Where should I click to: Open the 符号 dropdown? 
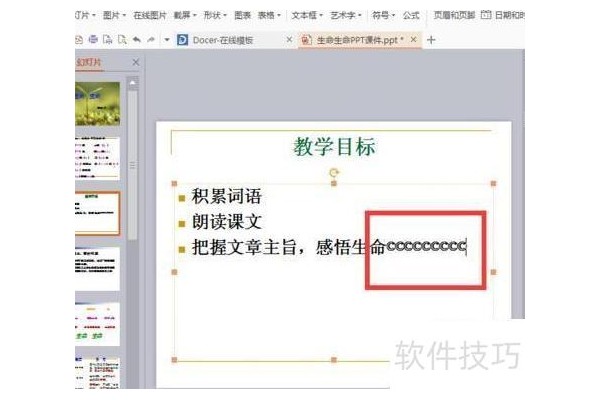point(383,15)
